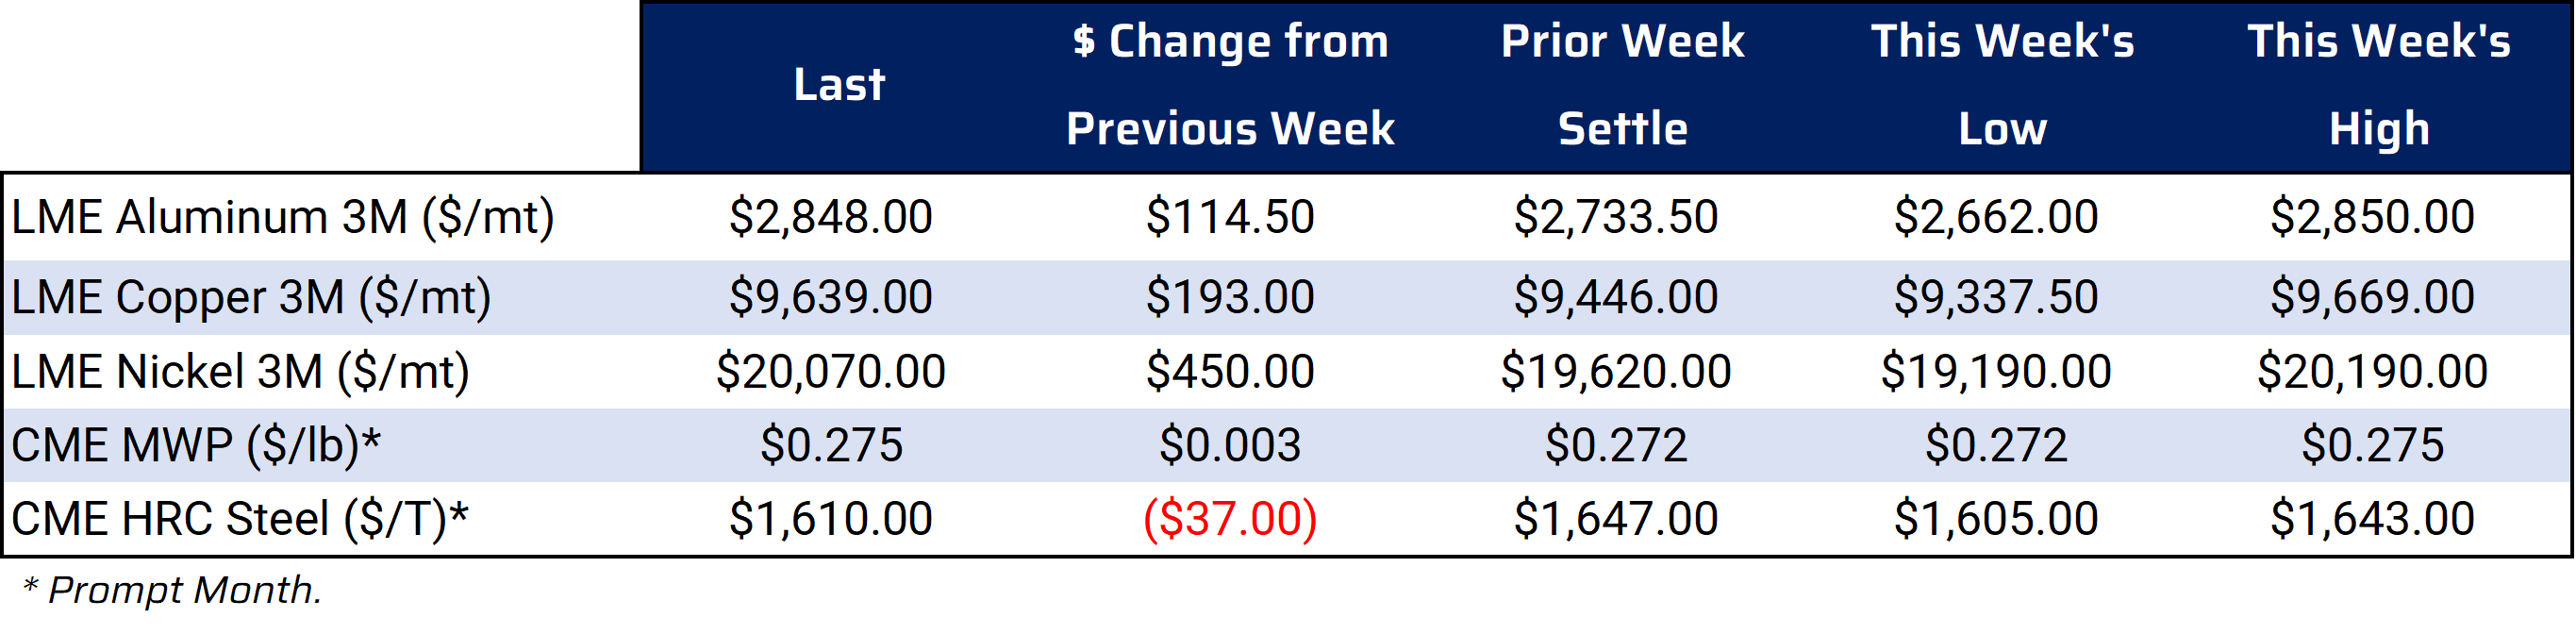Select Aluminum last price $2,848.00

point(831,217)
